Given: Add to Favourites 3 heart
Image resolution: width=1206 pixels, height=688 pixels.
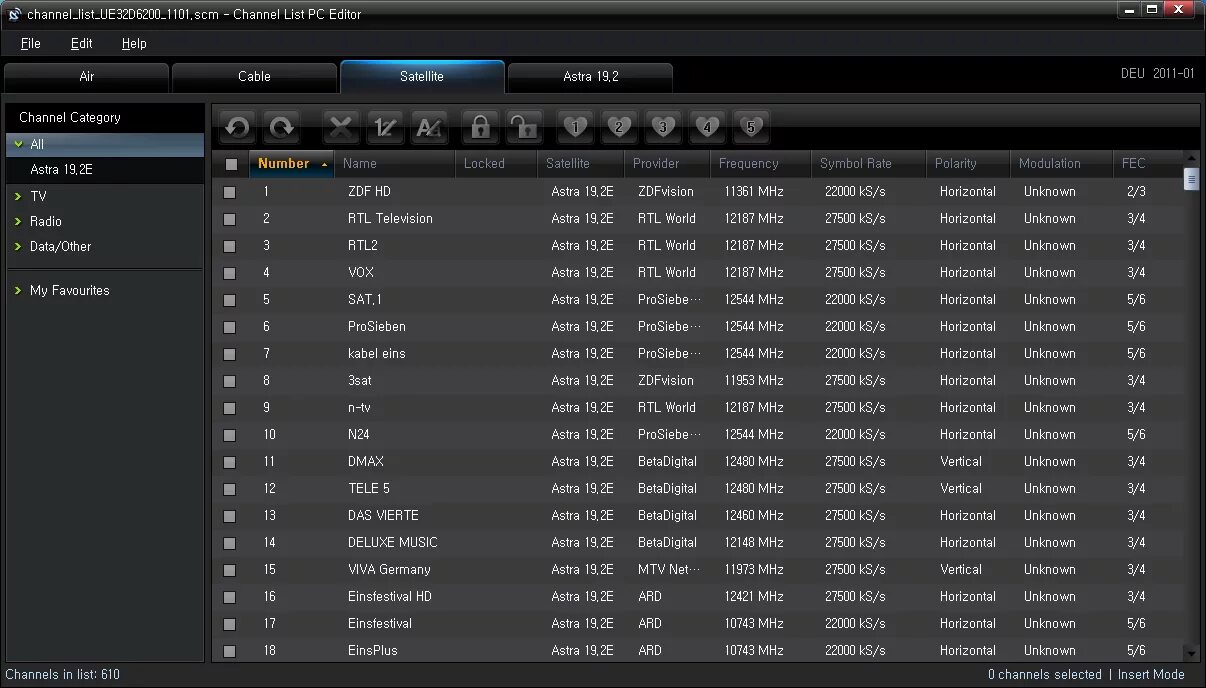Looking at the screenshot, I should click(x=663, y=127).
